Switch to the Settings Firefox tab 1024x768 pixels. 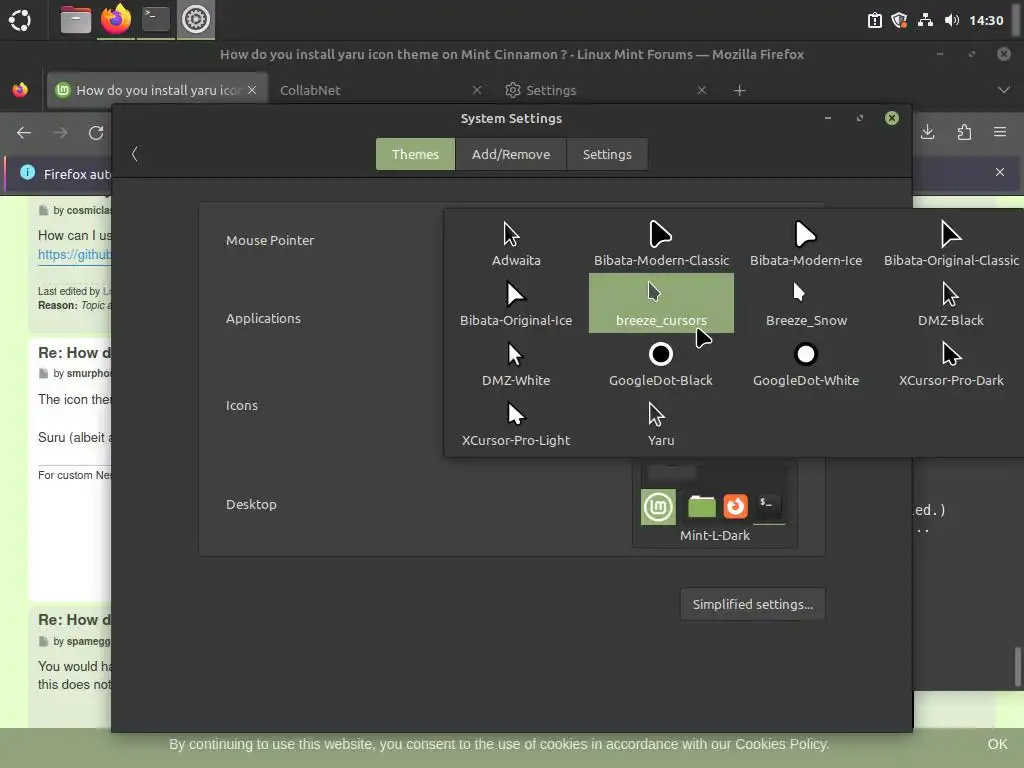pos(604,90)
